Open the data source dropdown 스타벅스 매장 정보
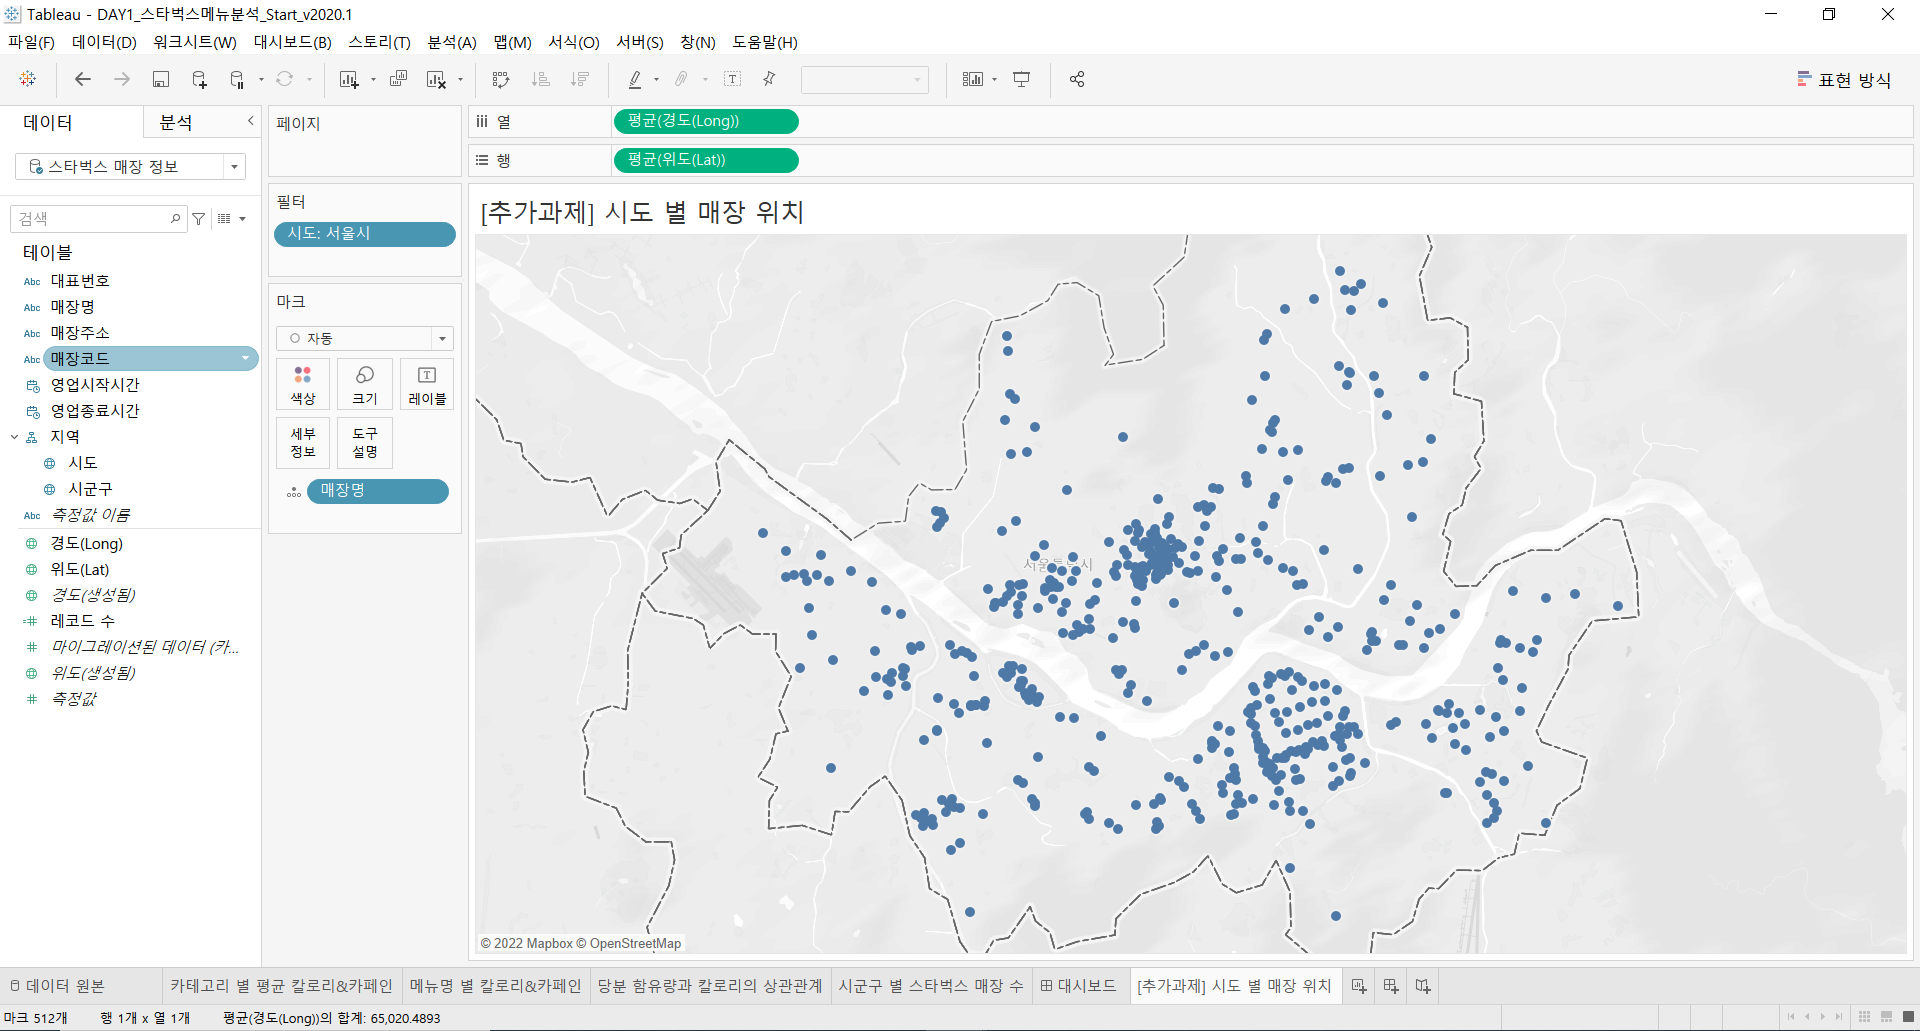1920x1031 pixels. [x=130, y=167]
